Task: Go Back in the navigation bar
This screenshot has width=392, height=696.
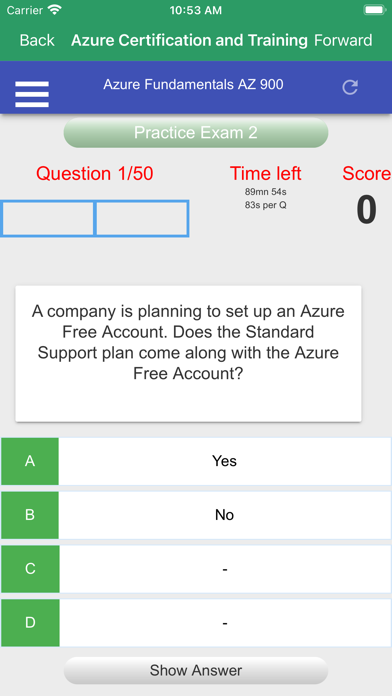Action: 37,40
